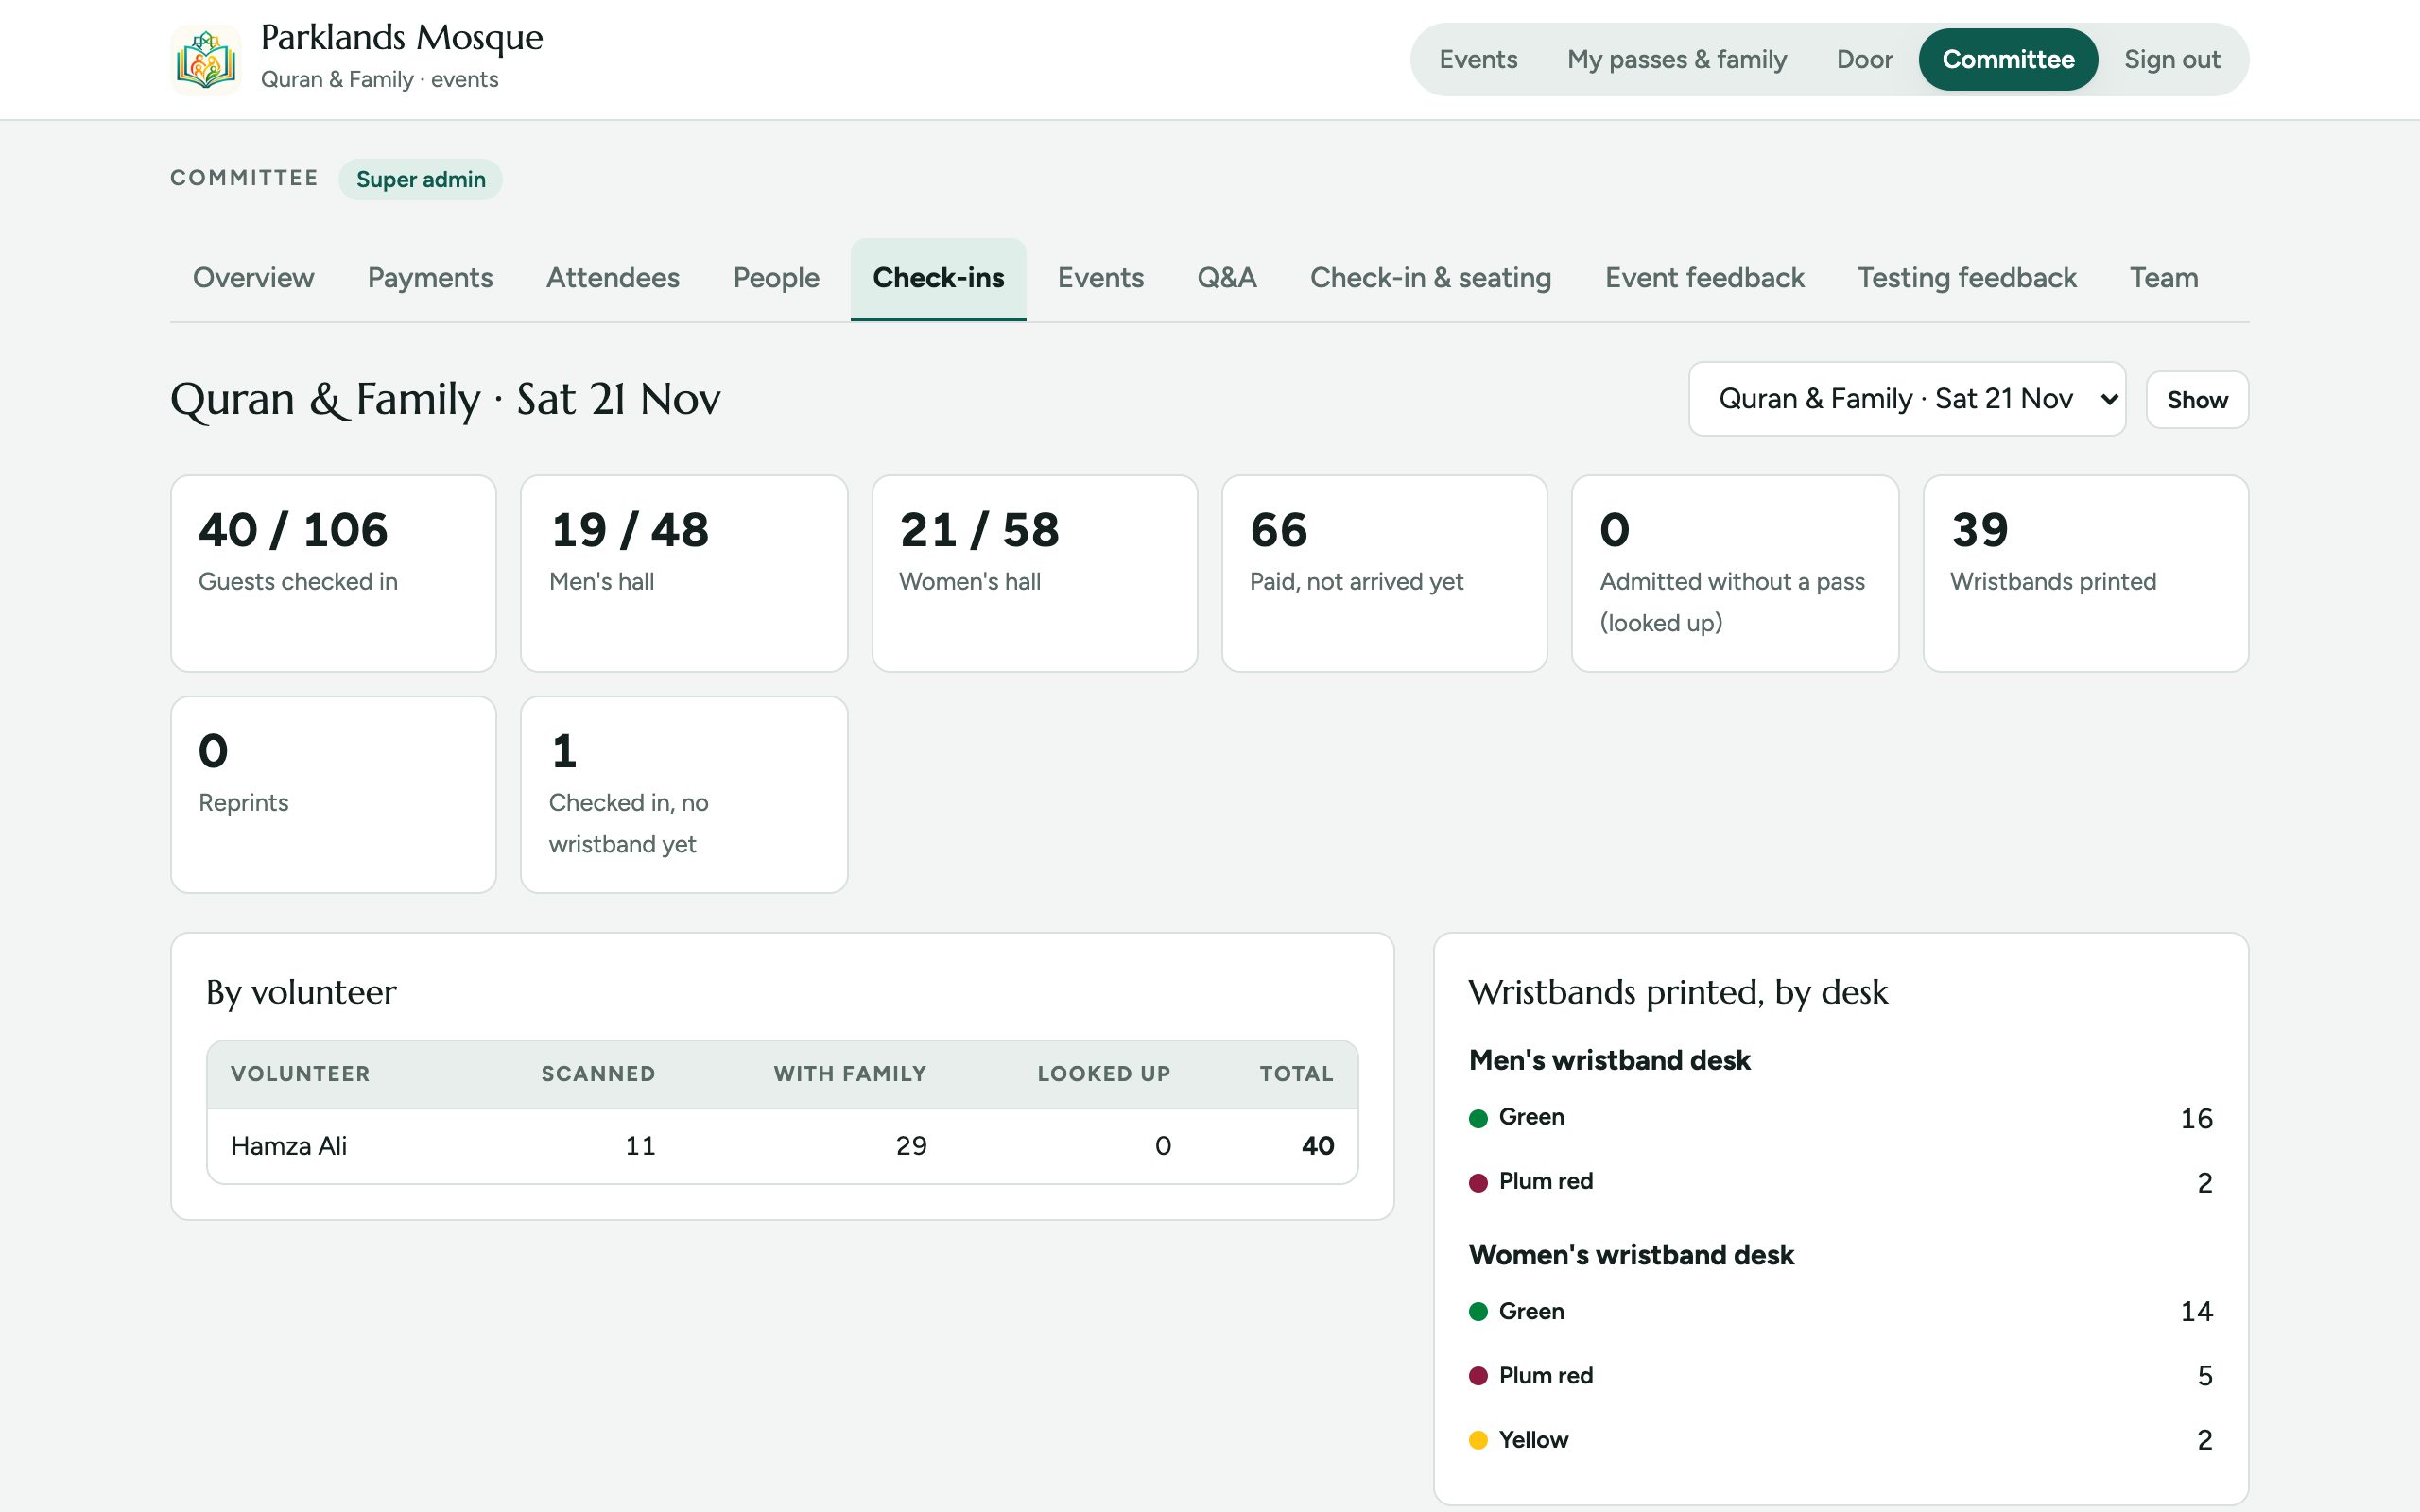Click the Plum red dot under Women's wristband desk

tap(1478, 1377)
